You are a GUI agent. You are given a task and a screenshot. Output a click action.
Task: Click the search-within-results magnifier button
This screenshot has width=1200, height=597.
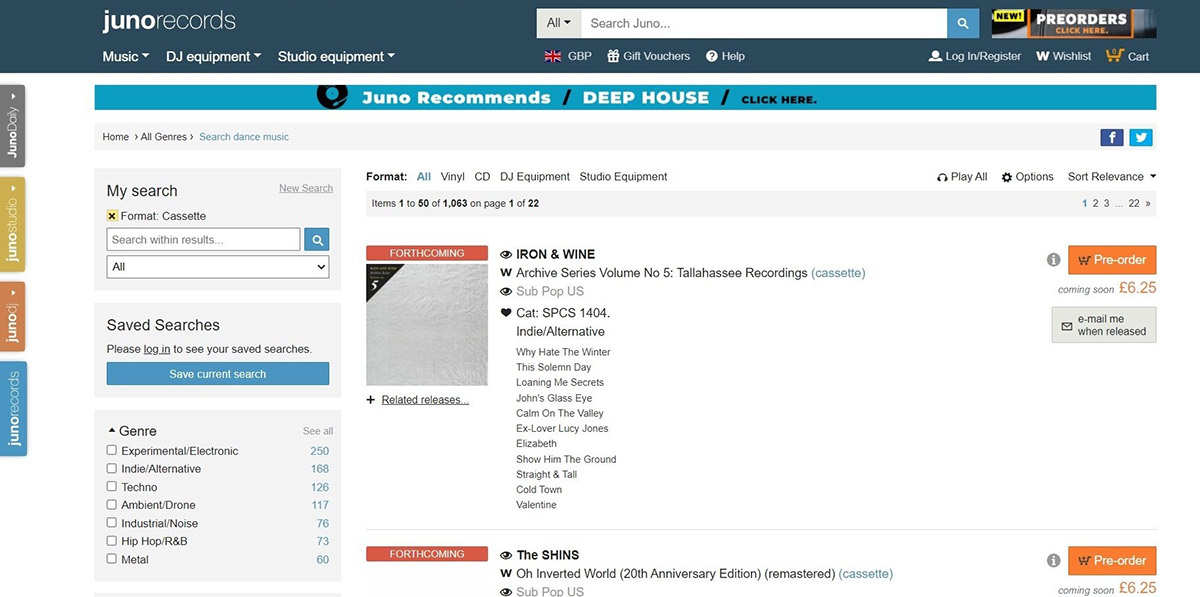pyautogui.click(x=316, y=240)
